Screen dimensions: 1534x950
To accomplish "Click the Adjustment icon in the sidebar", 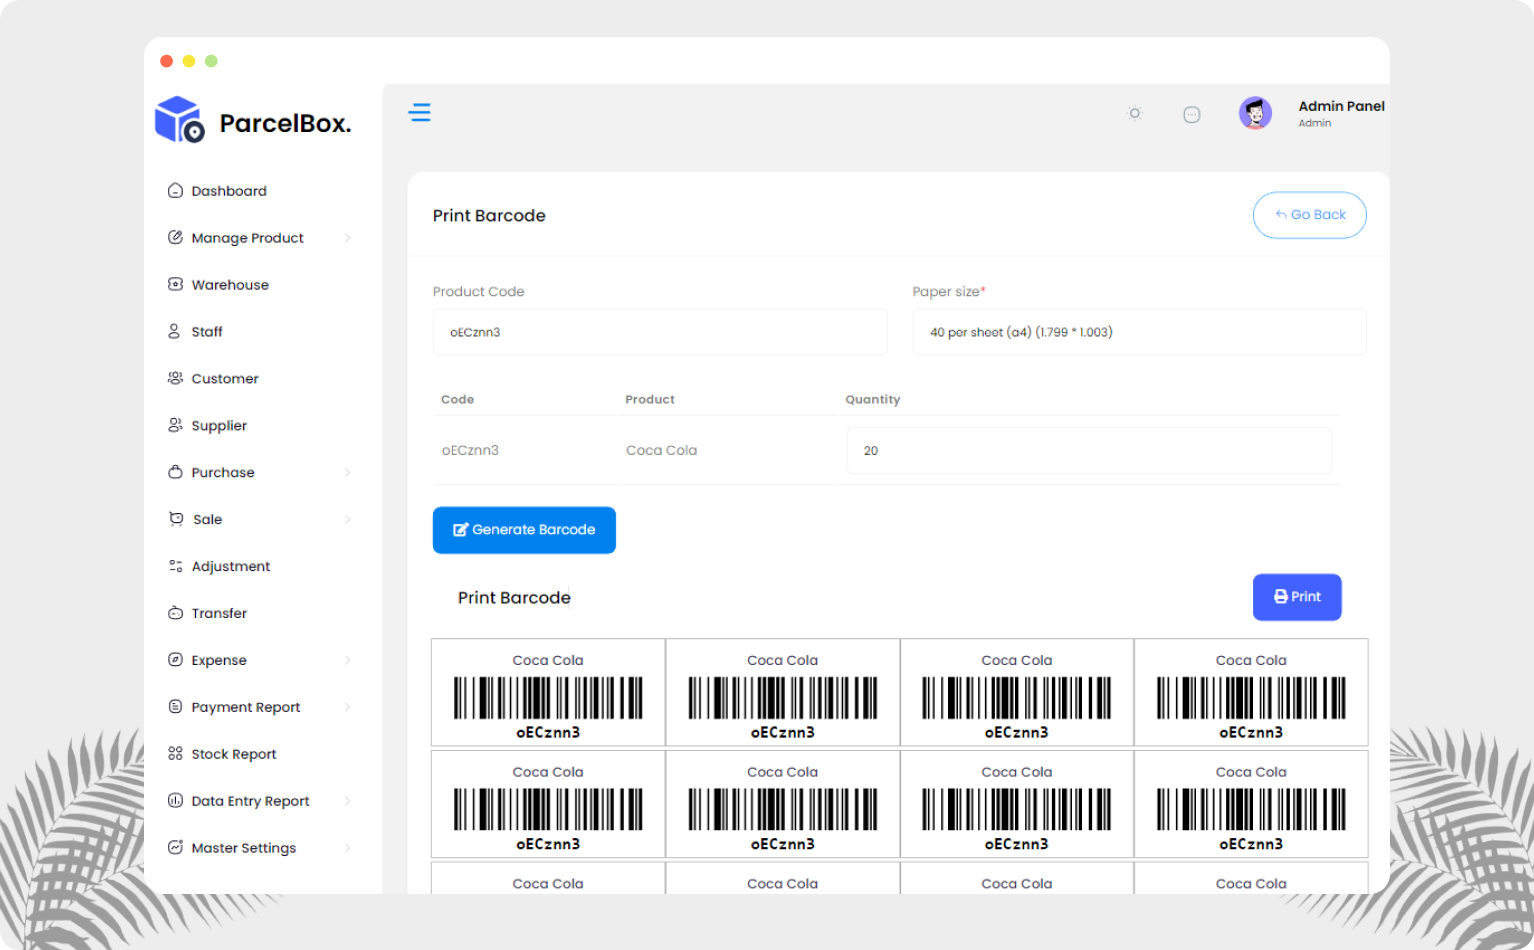I will click(x=175, y=566).
